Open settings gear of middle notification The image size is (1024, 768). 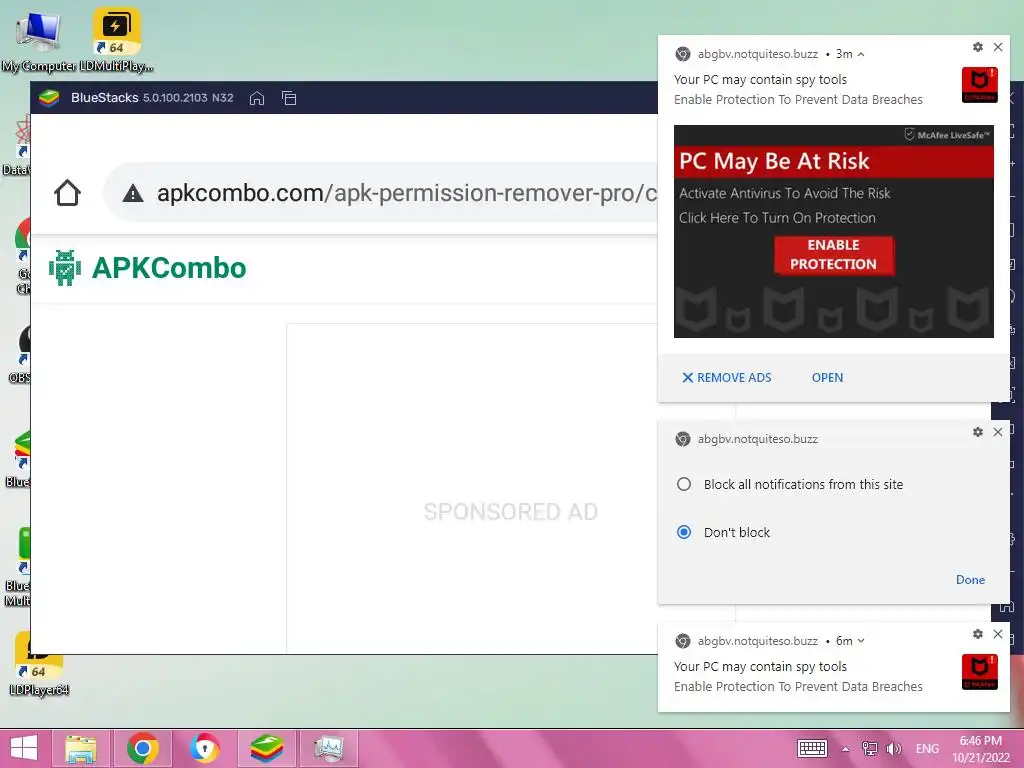pyautogui.click(x=978, y=432)
